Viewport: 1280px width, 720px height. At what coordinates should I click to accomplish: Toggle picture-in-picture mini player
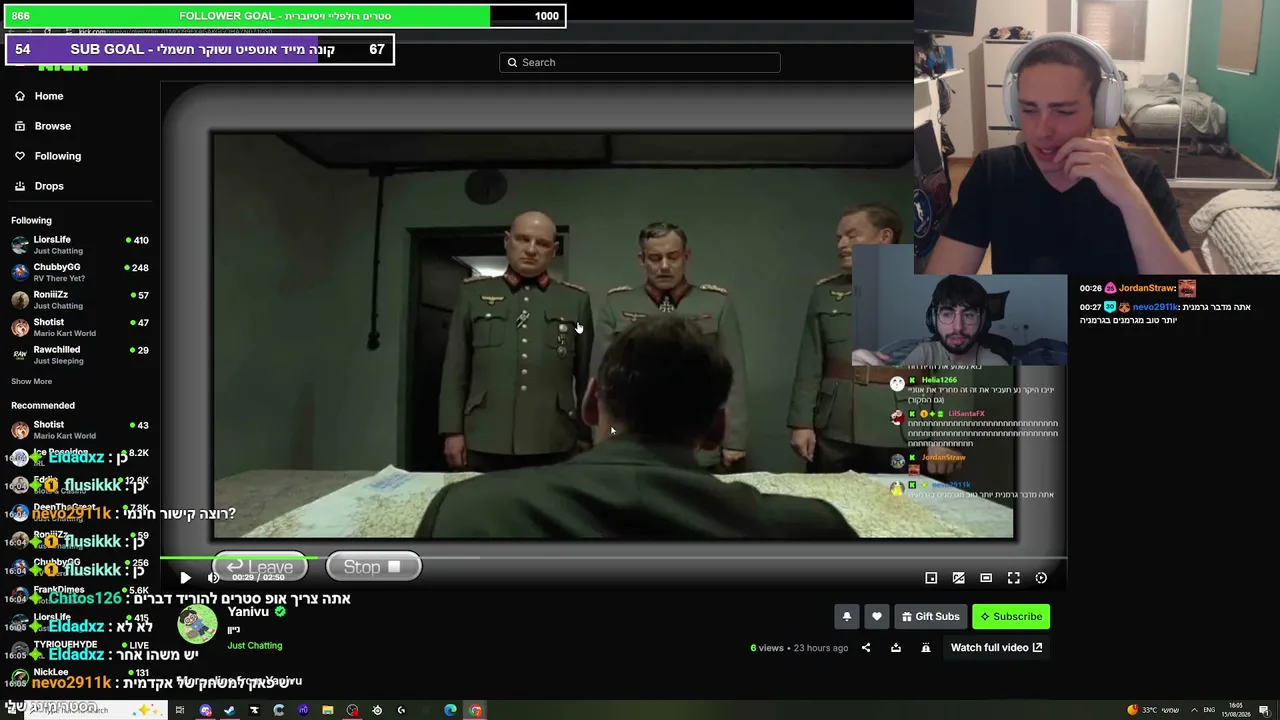point(931,578)
